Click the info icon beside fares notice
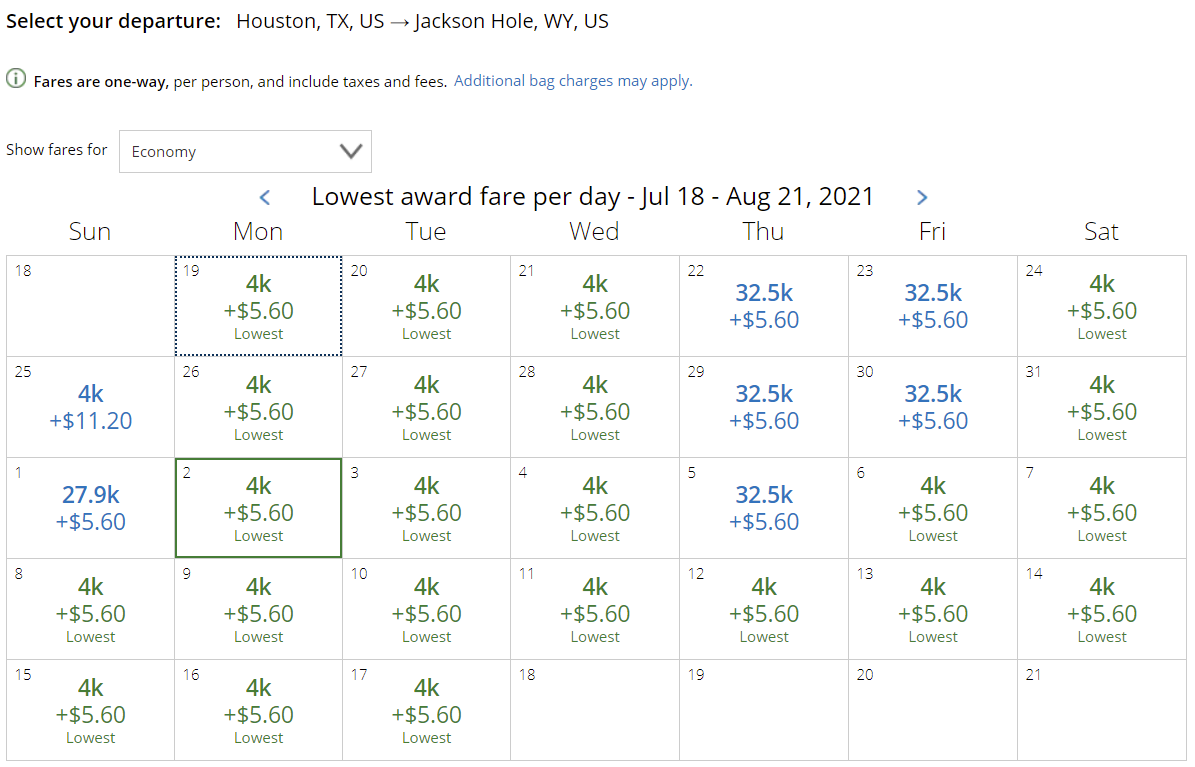1195x767 pixels. click(x=16, y=79)
